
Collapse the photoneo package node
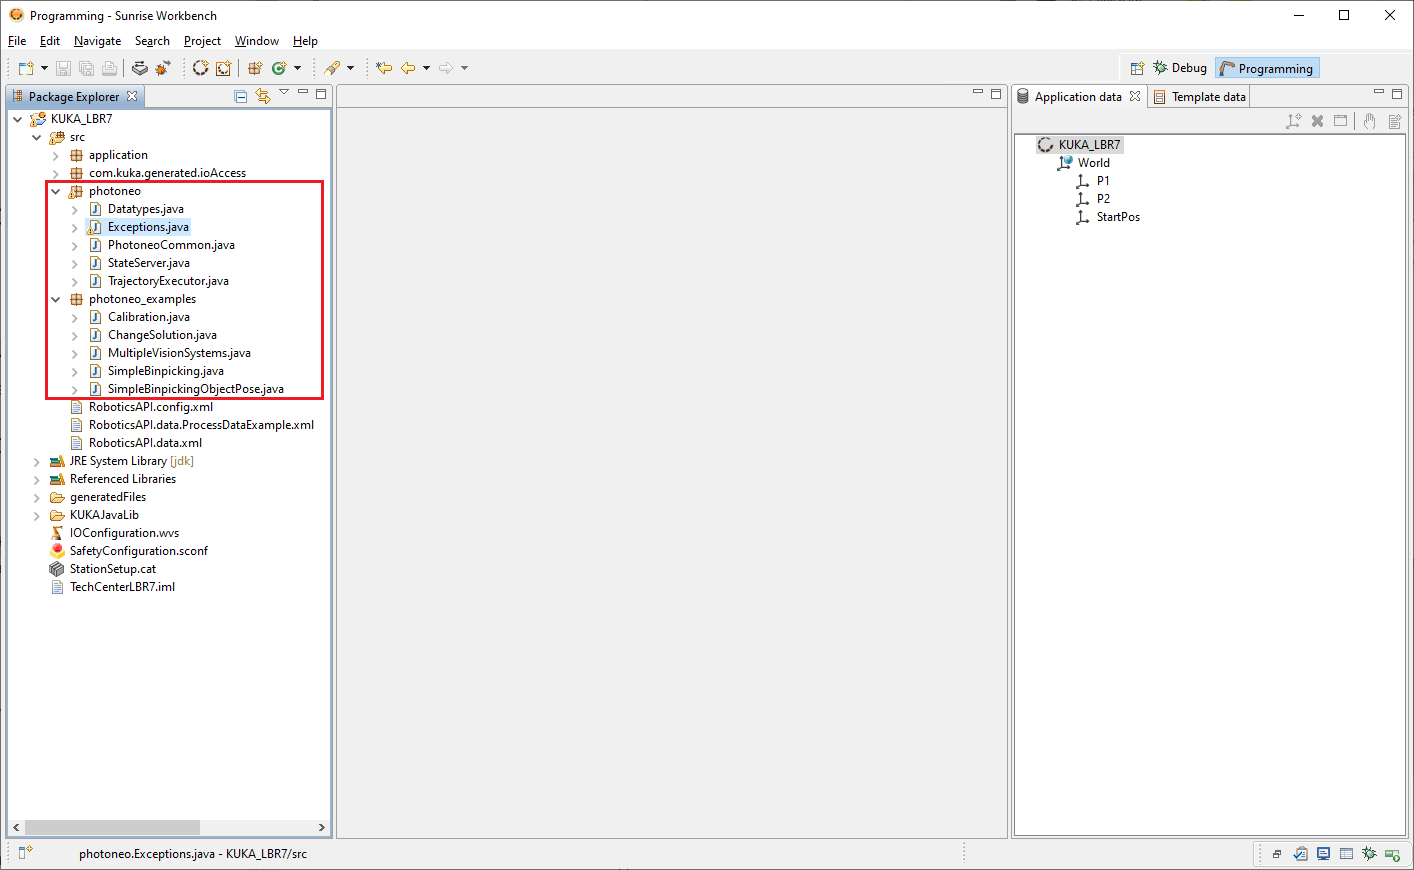point(56,191)
